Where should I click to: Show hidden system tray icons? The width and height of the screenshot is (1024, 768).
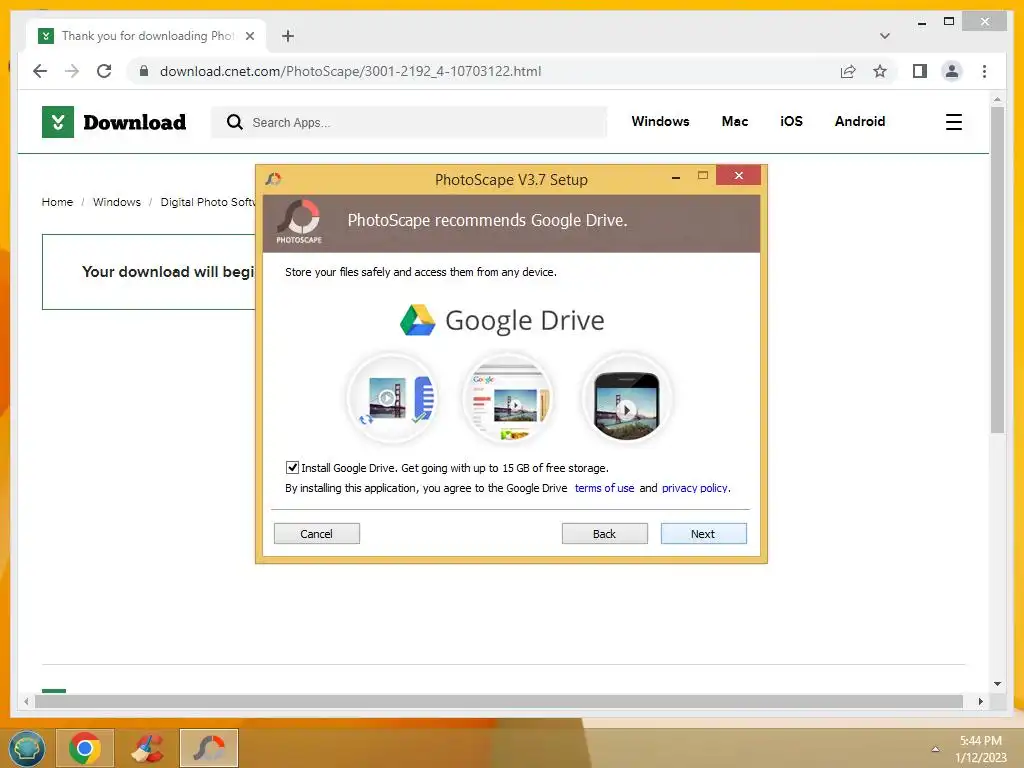pyautogui.click(x=935, y=749)
